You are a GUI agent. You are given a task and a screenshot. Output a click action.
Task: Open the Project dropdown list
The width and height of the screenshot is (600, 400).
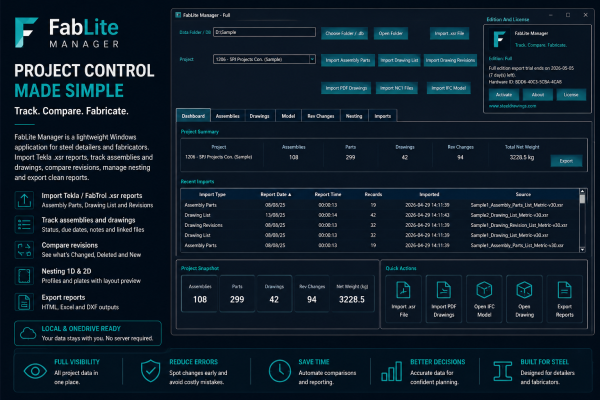click(x=312, y=59)
